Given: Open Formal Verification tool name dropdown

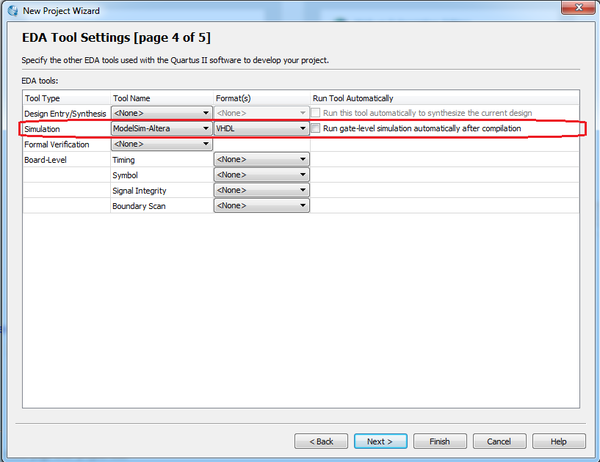Looking at the screenshot, I should click(x=160, y=144).
